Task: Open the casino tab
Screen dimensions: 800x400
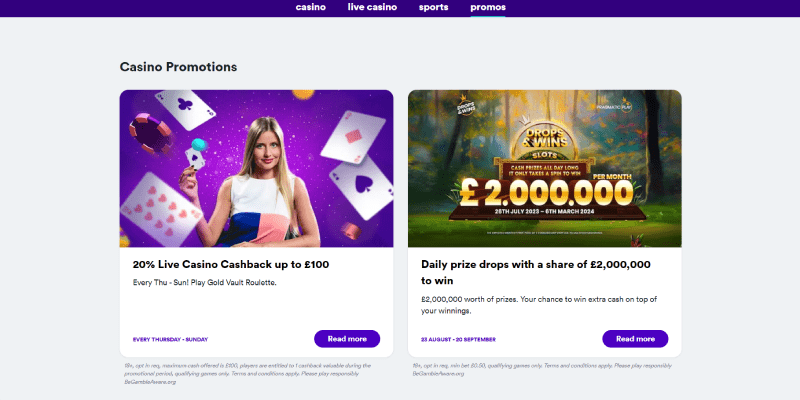Action: pos(311,7)
